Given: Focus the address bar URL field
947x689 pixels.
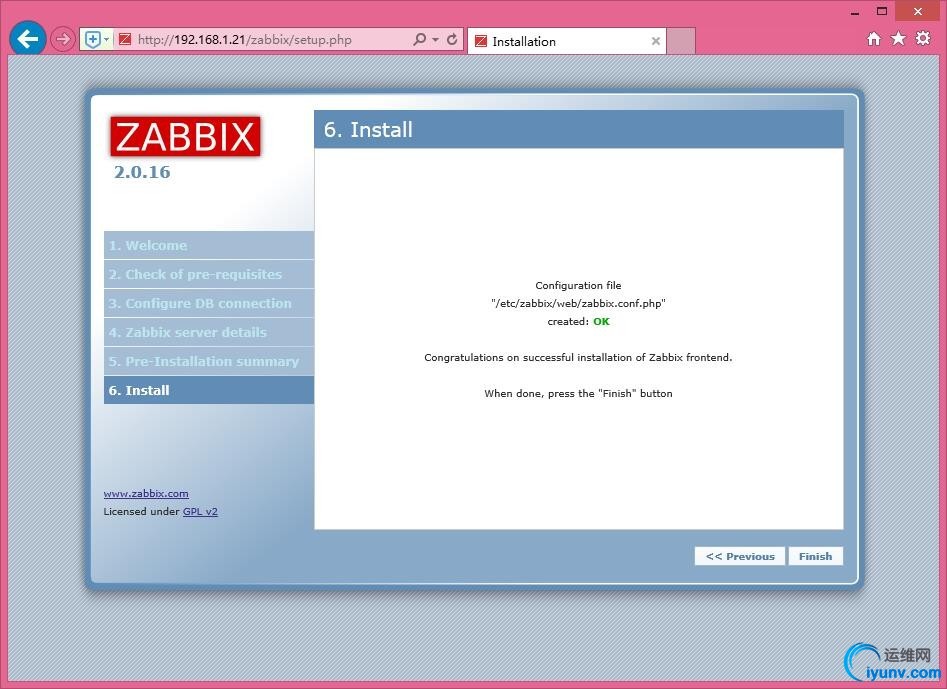Looking at the screenshot, I should point(272,40).
